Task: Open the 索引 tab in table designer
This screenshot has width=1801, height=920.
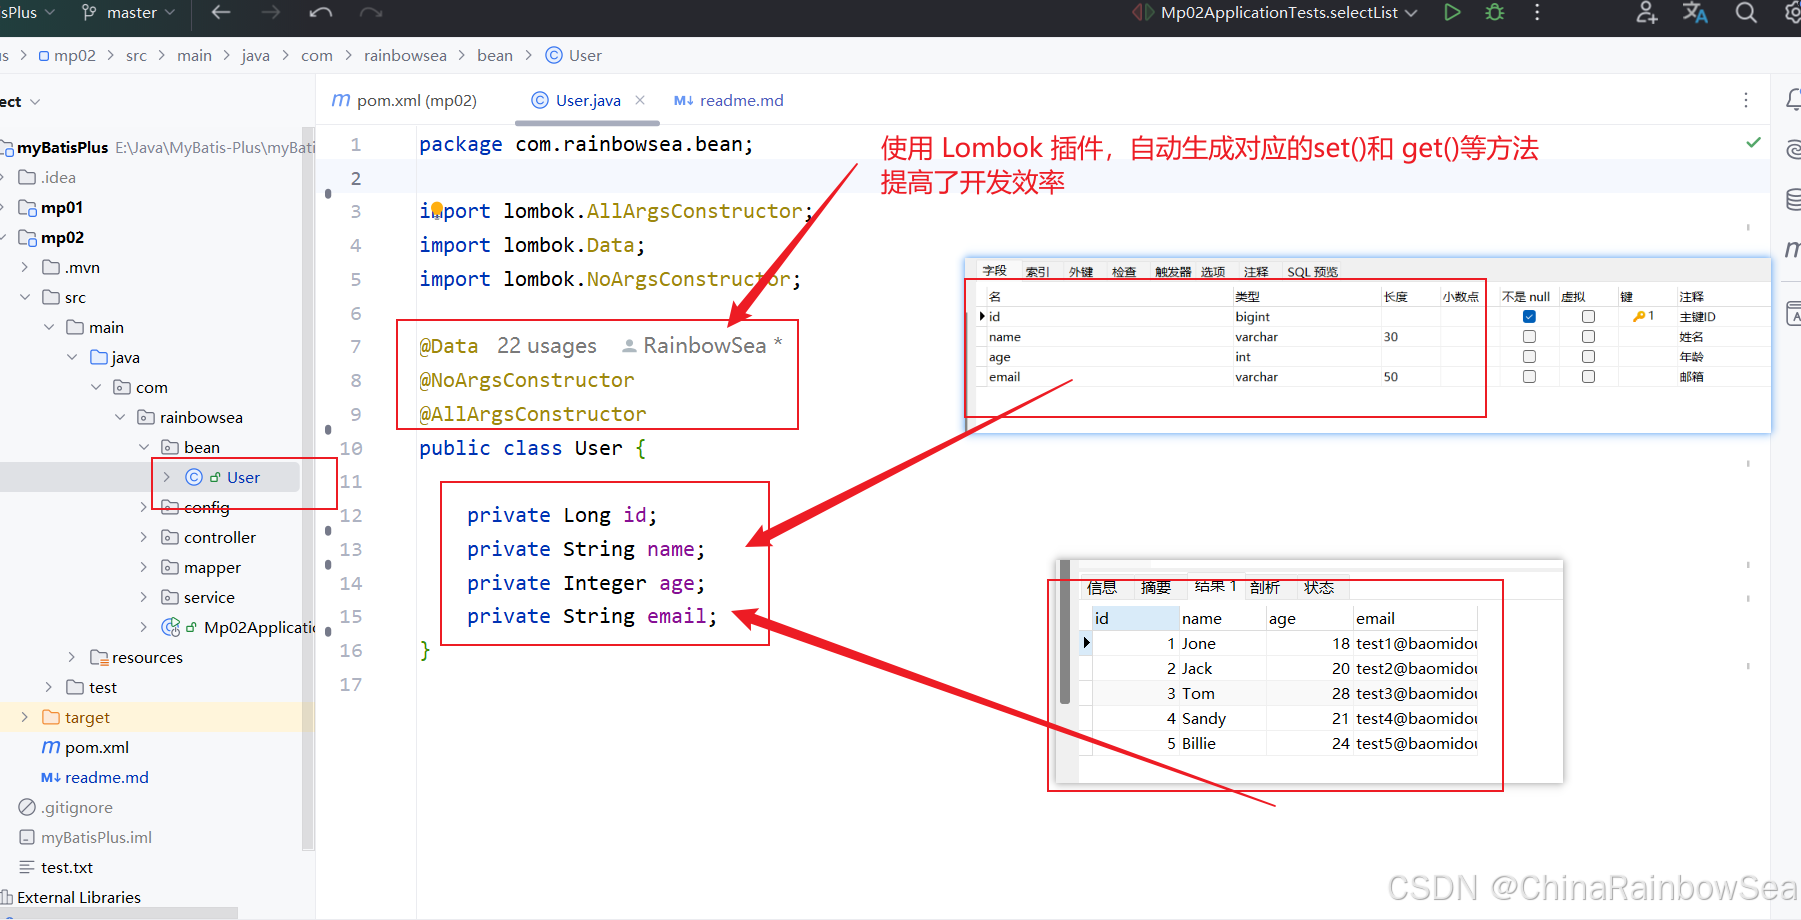Action: pos(1038,272)
